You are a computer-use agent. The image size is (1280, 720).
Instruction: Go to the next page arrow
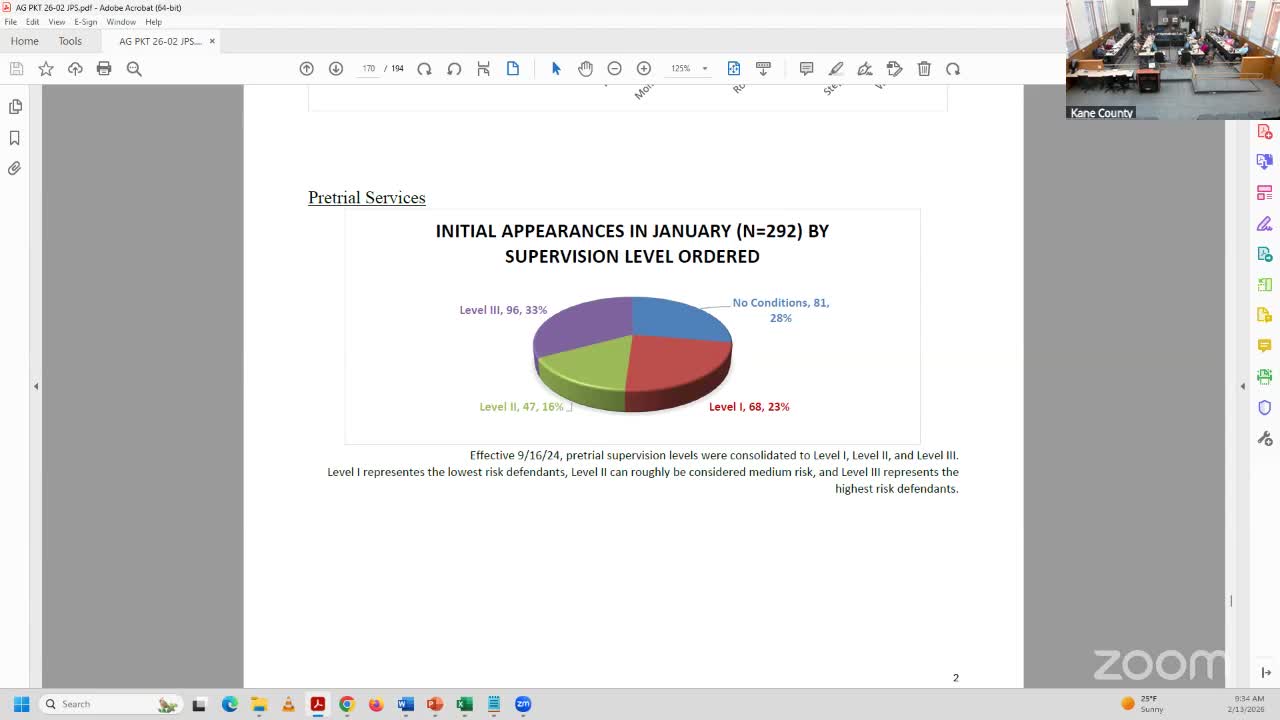click(336, 69)
